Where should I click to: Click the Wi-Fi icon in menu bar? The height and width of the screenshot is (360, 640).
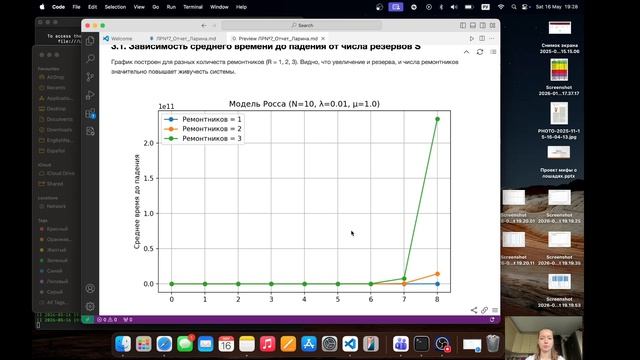click(501, 7)
